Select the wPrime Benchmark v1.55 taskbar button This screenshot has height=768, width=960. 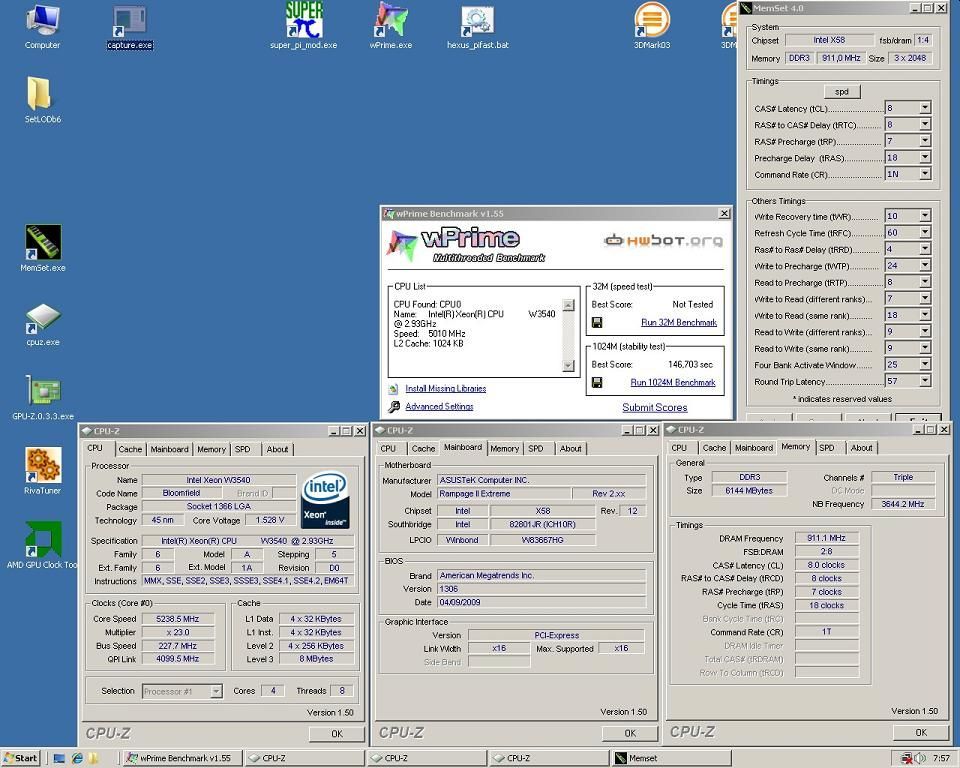point(182,758)
